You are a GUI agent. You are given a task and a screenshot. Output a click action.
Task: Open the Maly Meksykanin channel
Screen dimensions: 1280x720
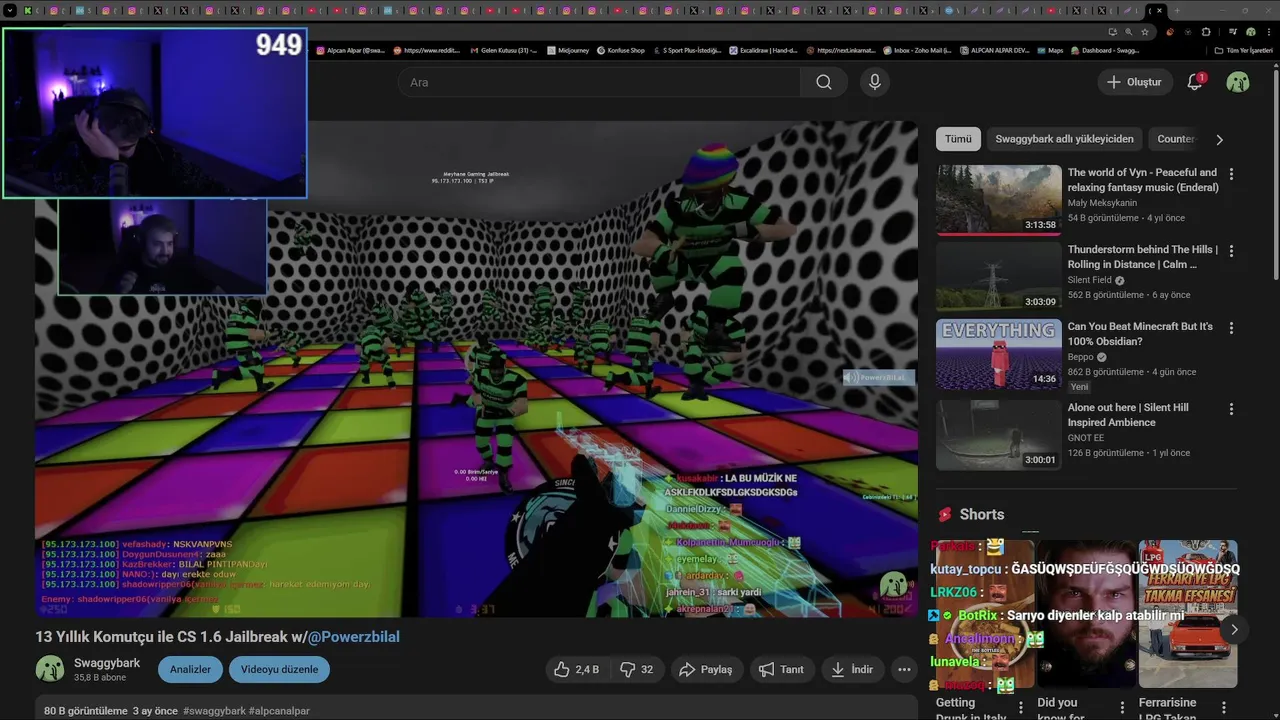(x=1102, y=203)
